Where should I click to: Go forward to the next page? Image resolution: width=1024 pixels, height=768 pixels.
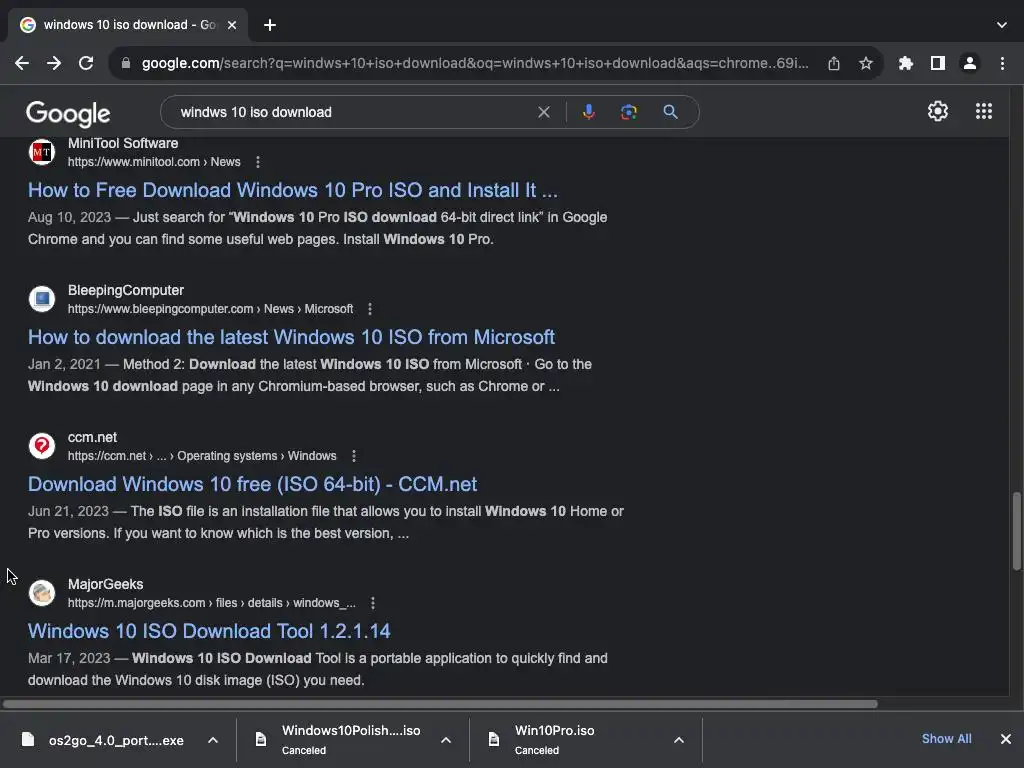click(x=54, y=63)
